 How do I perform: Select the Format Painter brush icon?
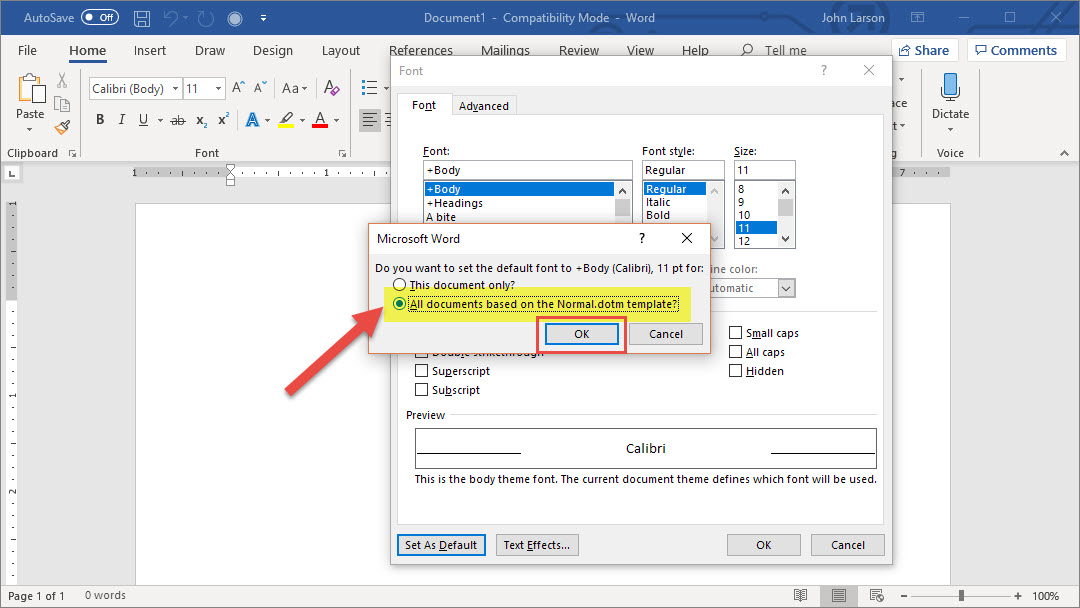coord(62,127)
